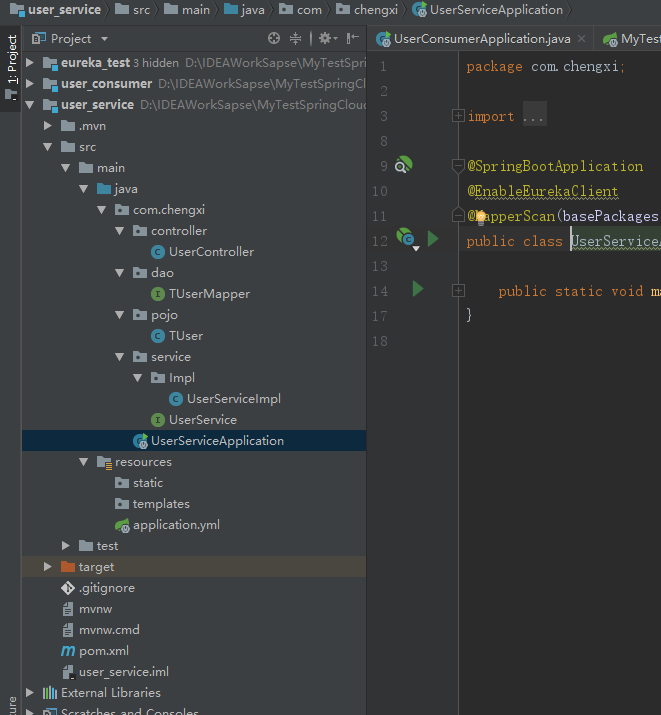Collapse the Impl package arrow
The width and height of the screenshot is (661, 715).
[x=138, y=378]
